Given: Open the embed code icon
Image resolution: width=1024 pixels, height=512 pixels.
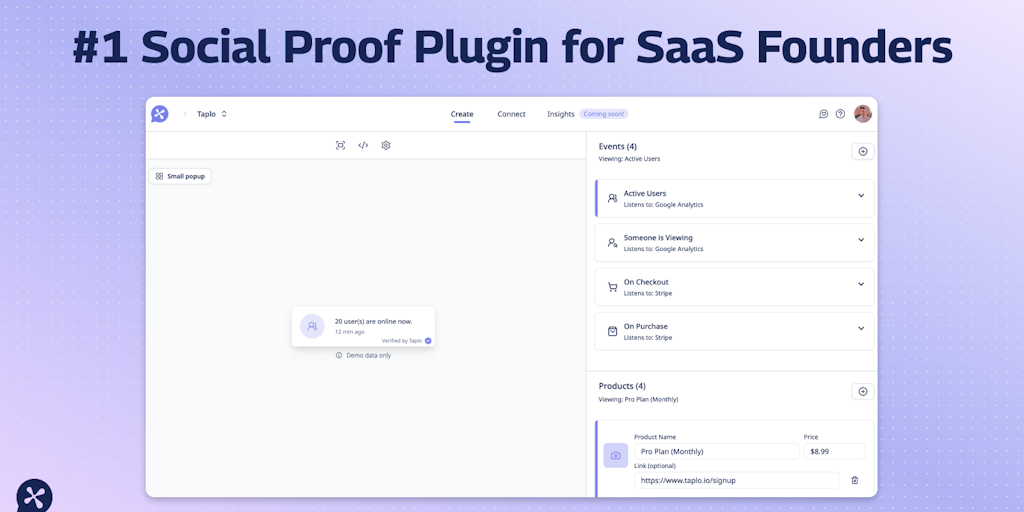Looking at the screenshot, I should click(x=363, y=145).
